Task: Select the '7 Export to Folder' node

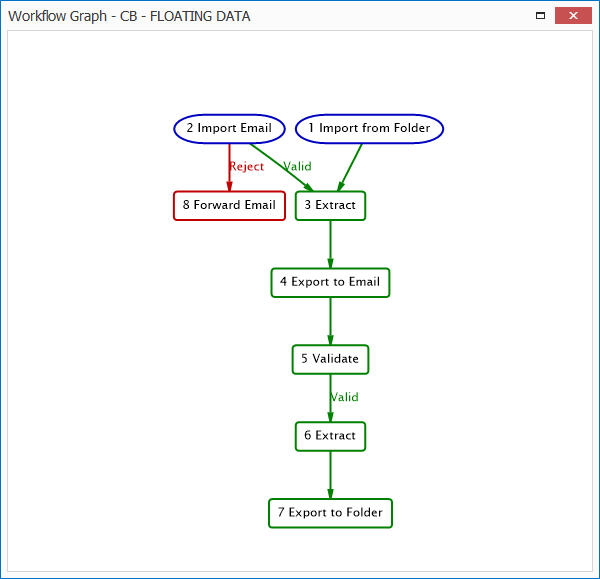Action: click(330, 513)
